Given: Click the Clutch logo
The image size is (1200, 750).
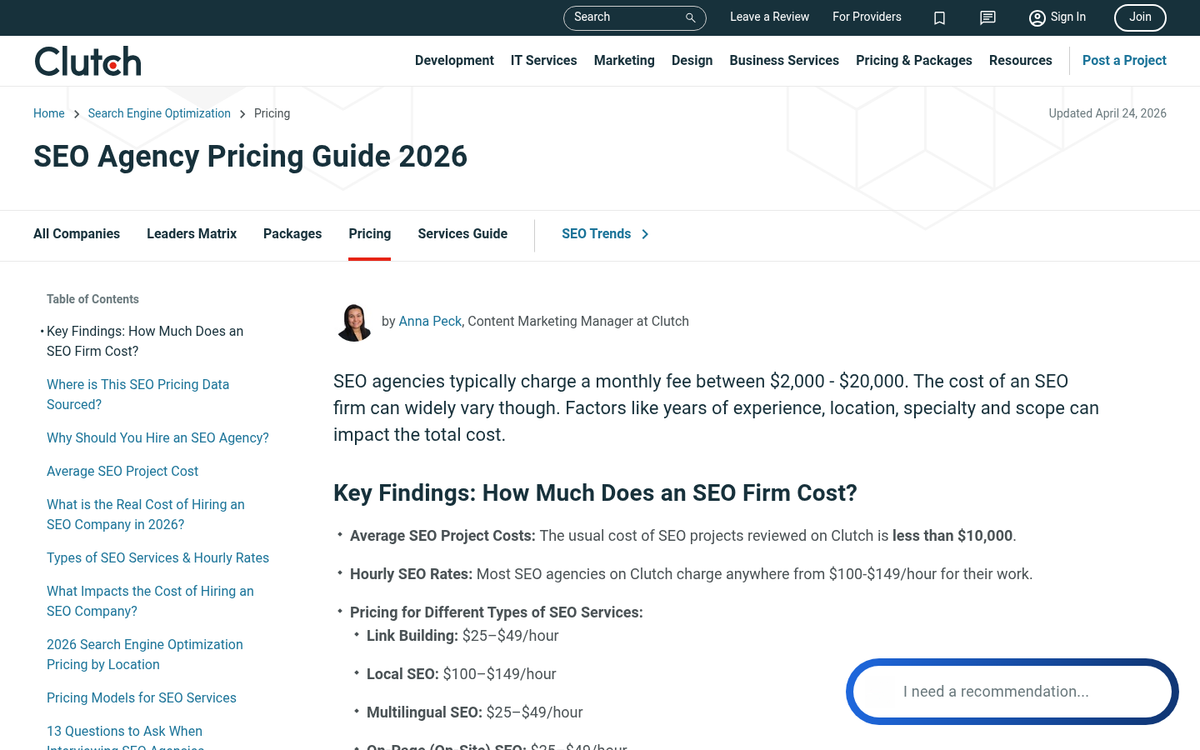Looking at the screenshot, I should 87,61.
